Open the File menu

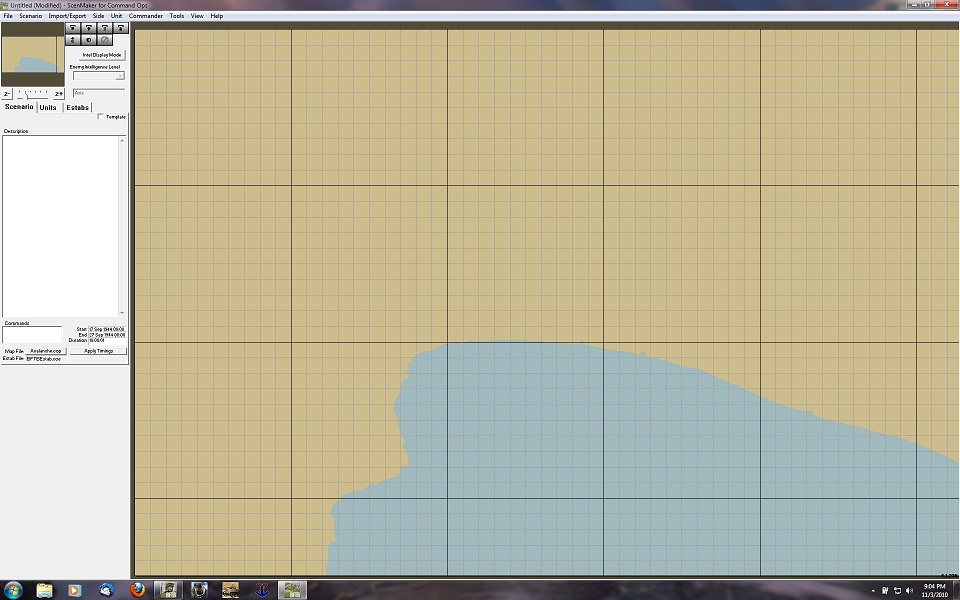pyautogui.click(x=8, y=16)
